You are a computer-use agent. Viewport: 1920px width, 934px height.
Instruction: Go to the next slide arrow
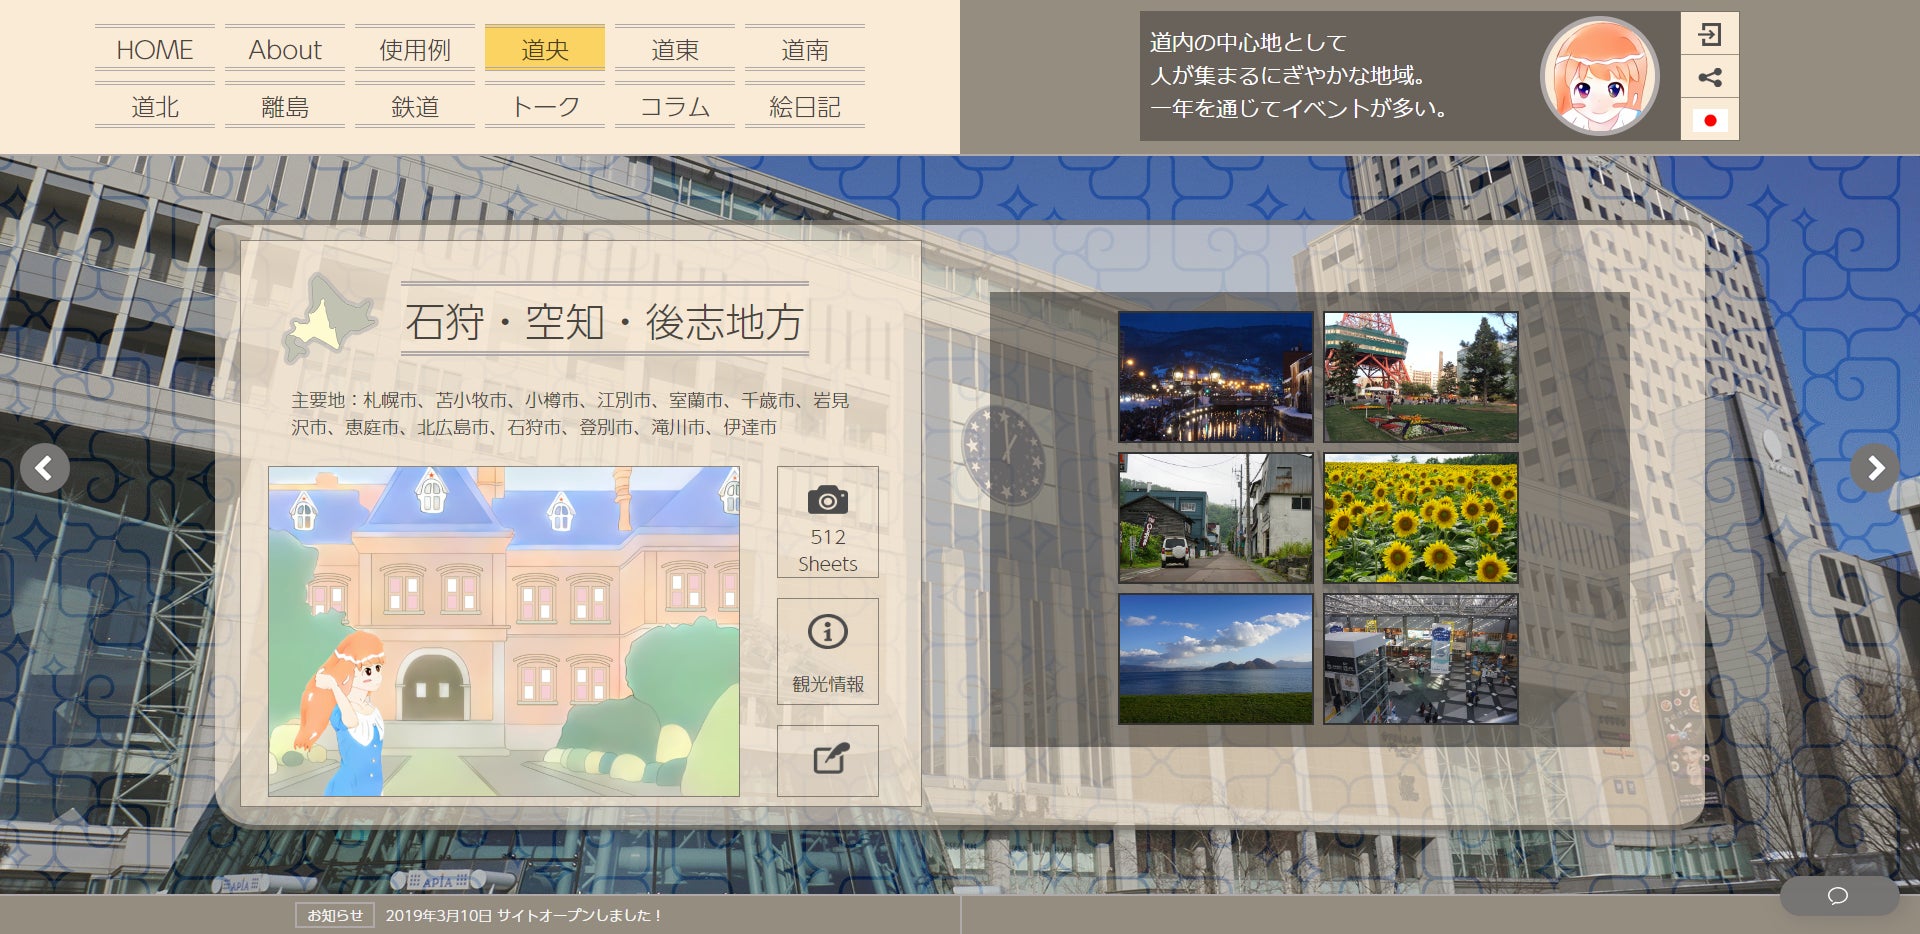click(1875, 468)
